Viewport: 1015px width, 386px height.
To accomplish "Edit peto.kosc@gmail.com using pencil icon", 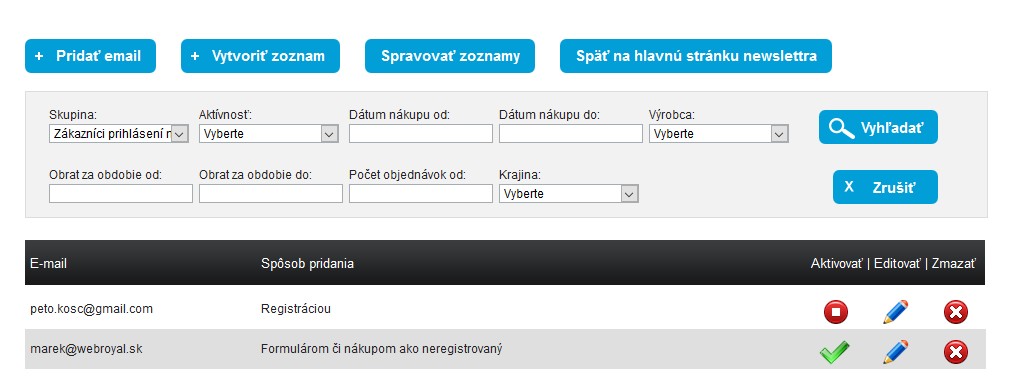I will [896, 312].
